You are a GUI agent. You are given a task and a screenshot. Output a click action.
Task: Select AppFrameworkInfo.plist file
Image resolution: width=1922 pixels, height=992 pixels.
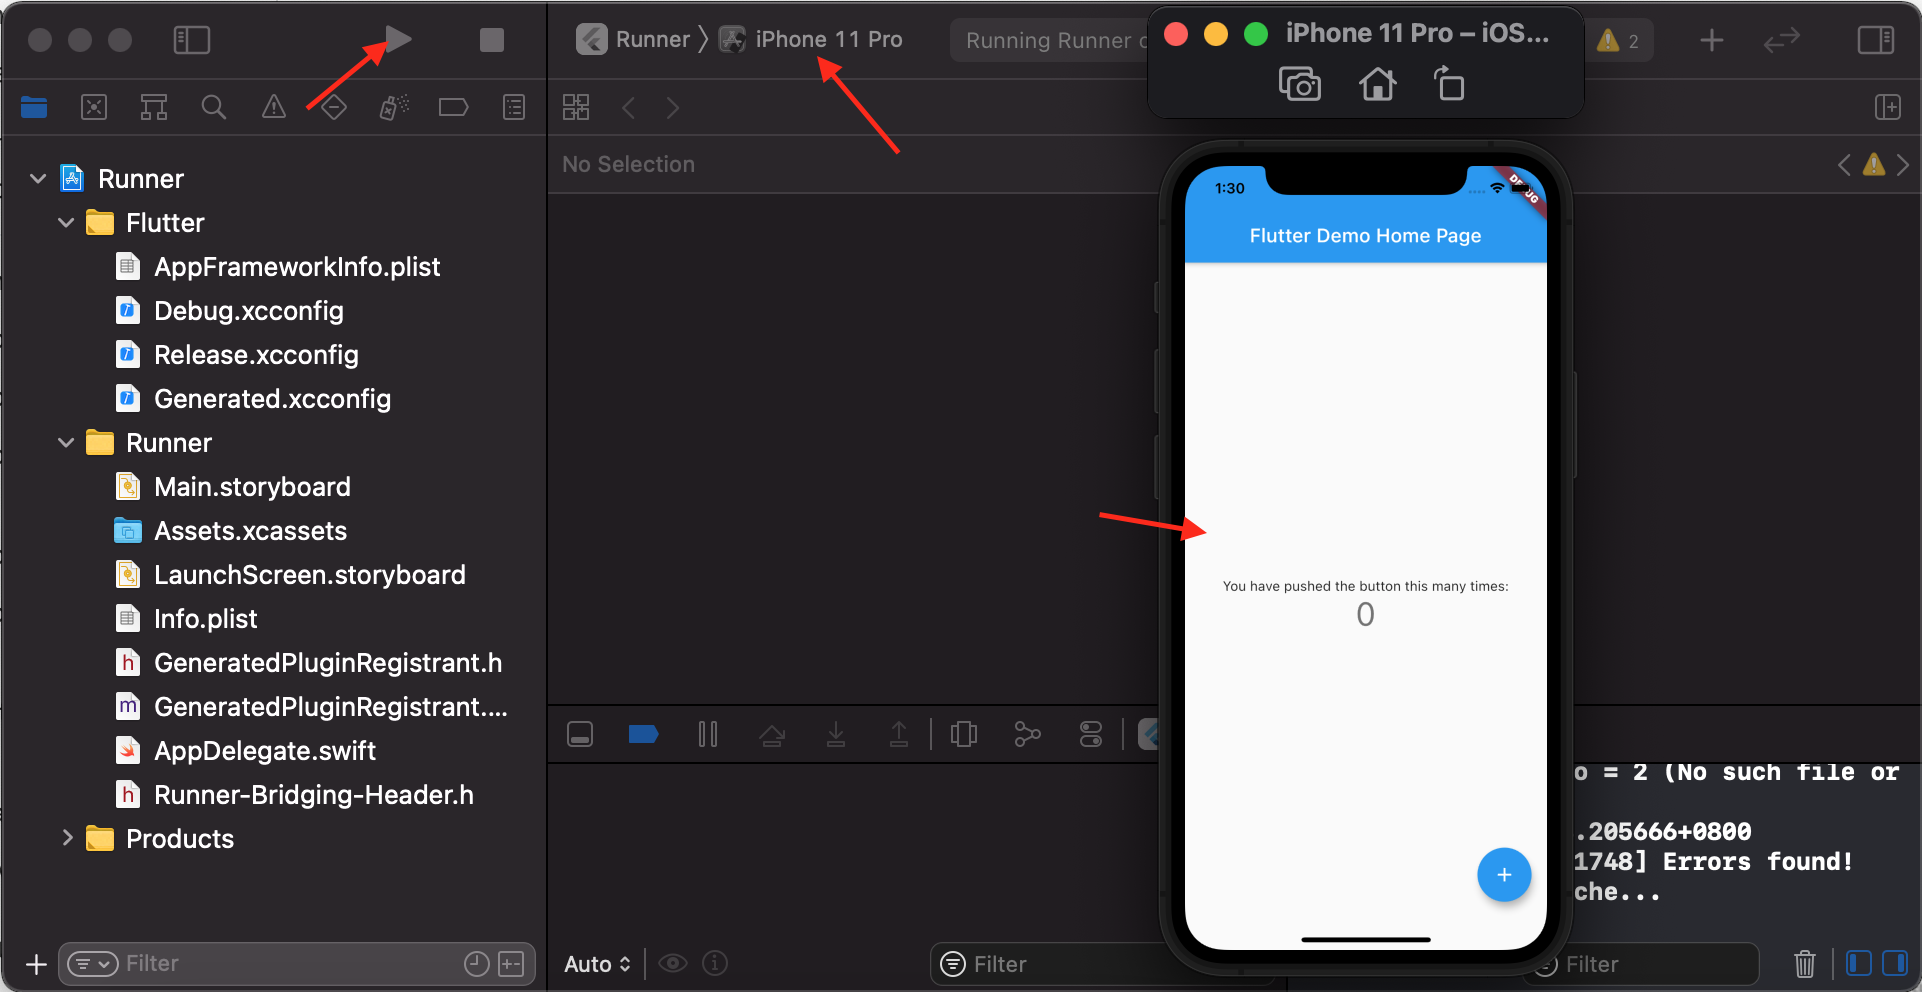point(296,267)
